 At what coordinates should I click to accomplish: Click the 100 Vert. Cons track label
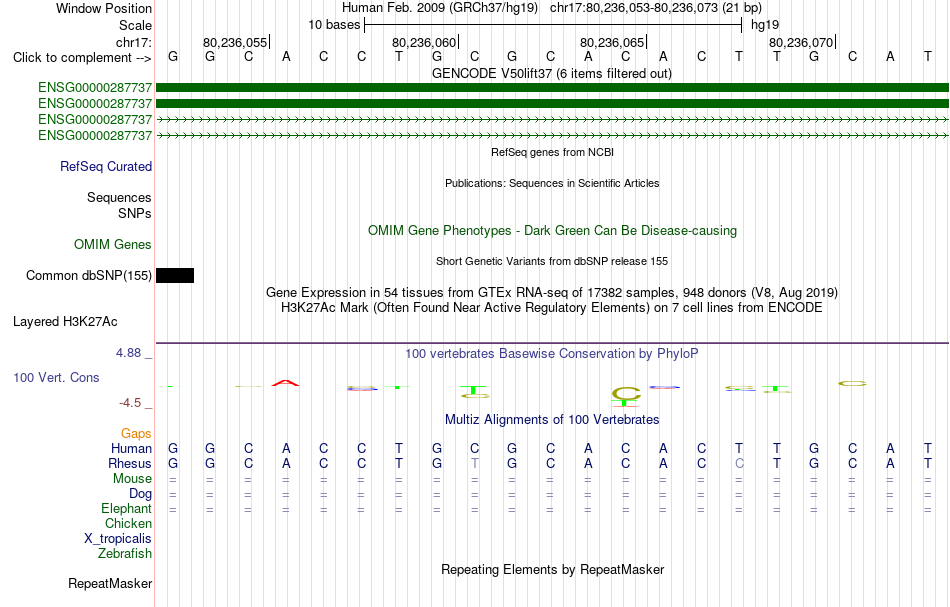coord(56,377)
